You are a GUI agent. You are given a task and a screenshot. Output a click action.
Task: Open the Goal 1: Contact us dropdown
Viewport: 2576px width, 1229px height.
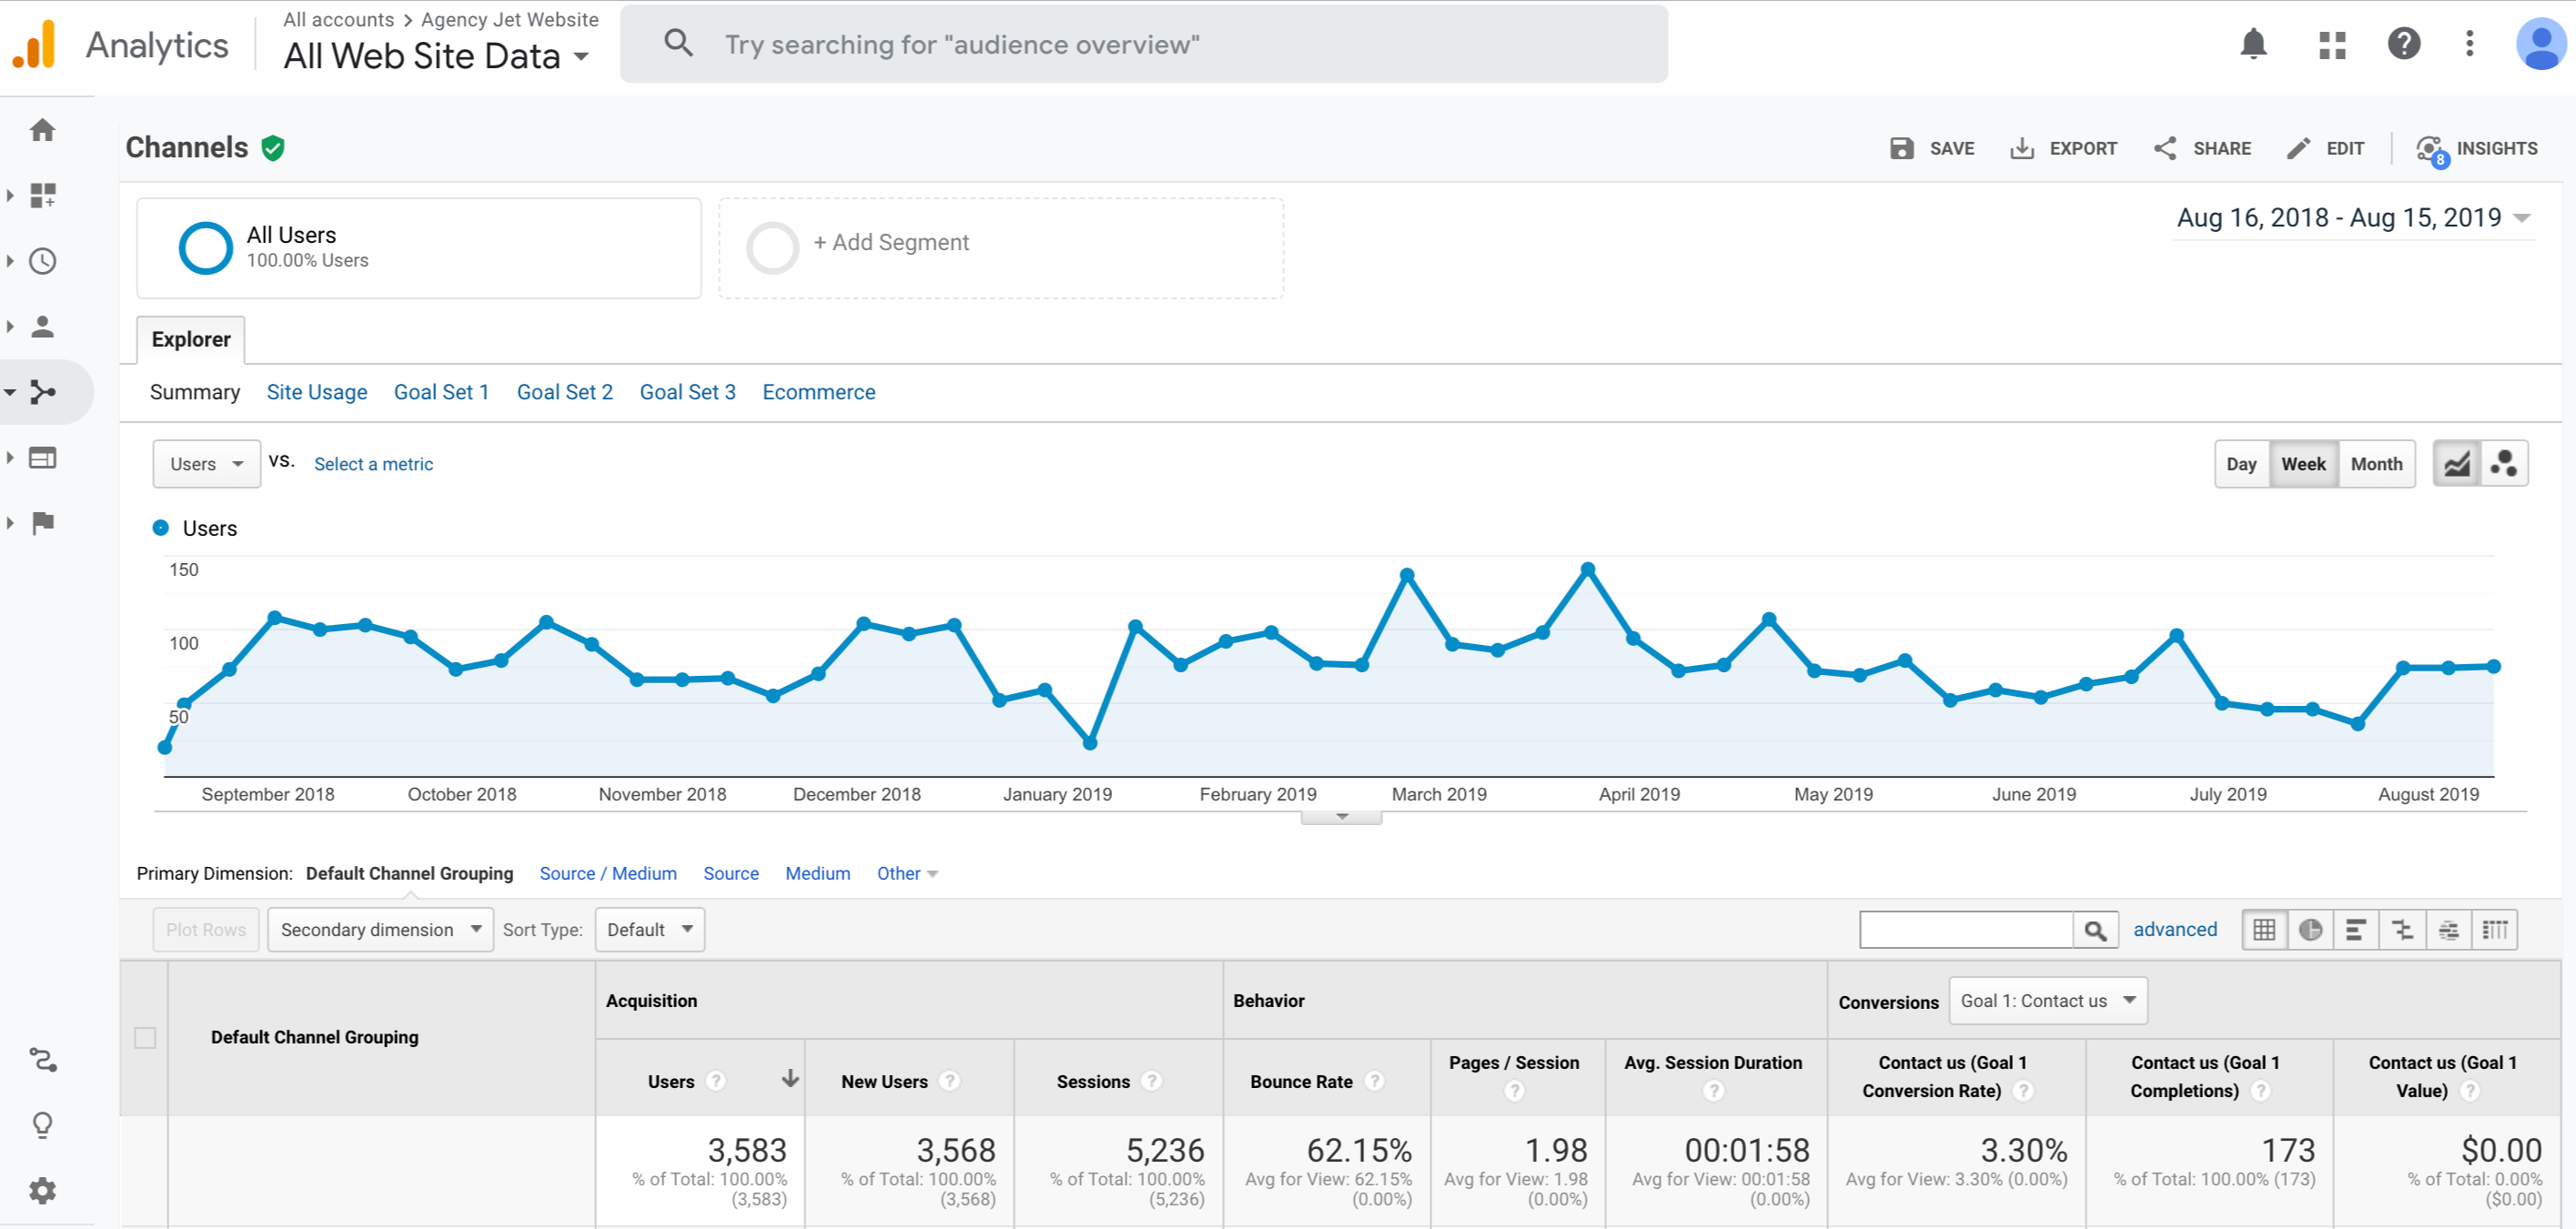tap(2047, 1001)
